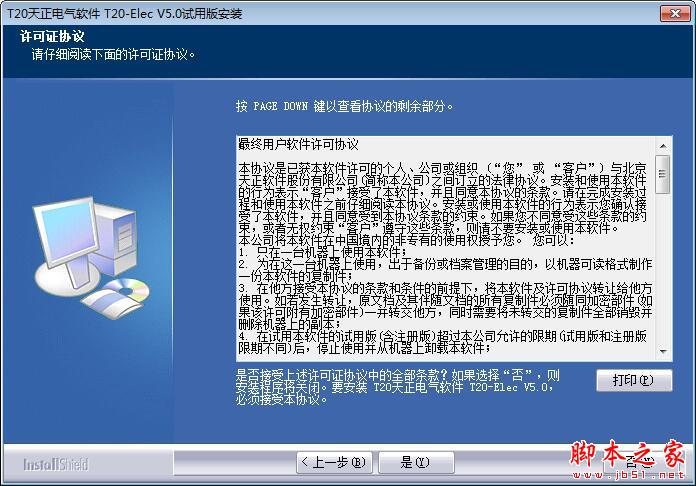Click the 本公司将本软件在中国境内 license line
Screen dimensions: 696x486
tap(406, 240)
